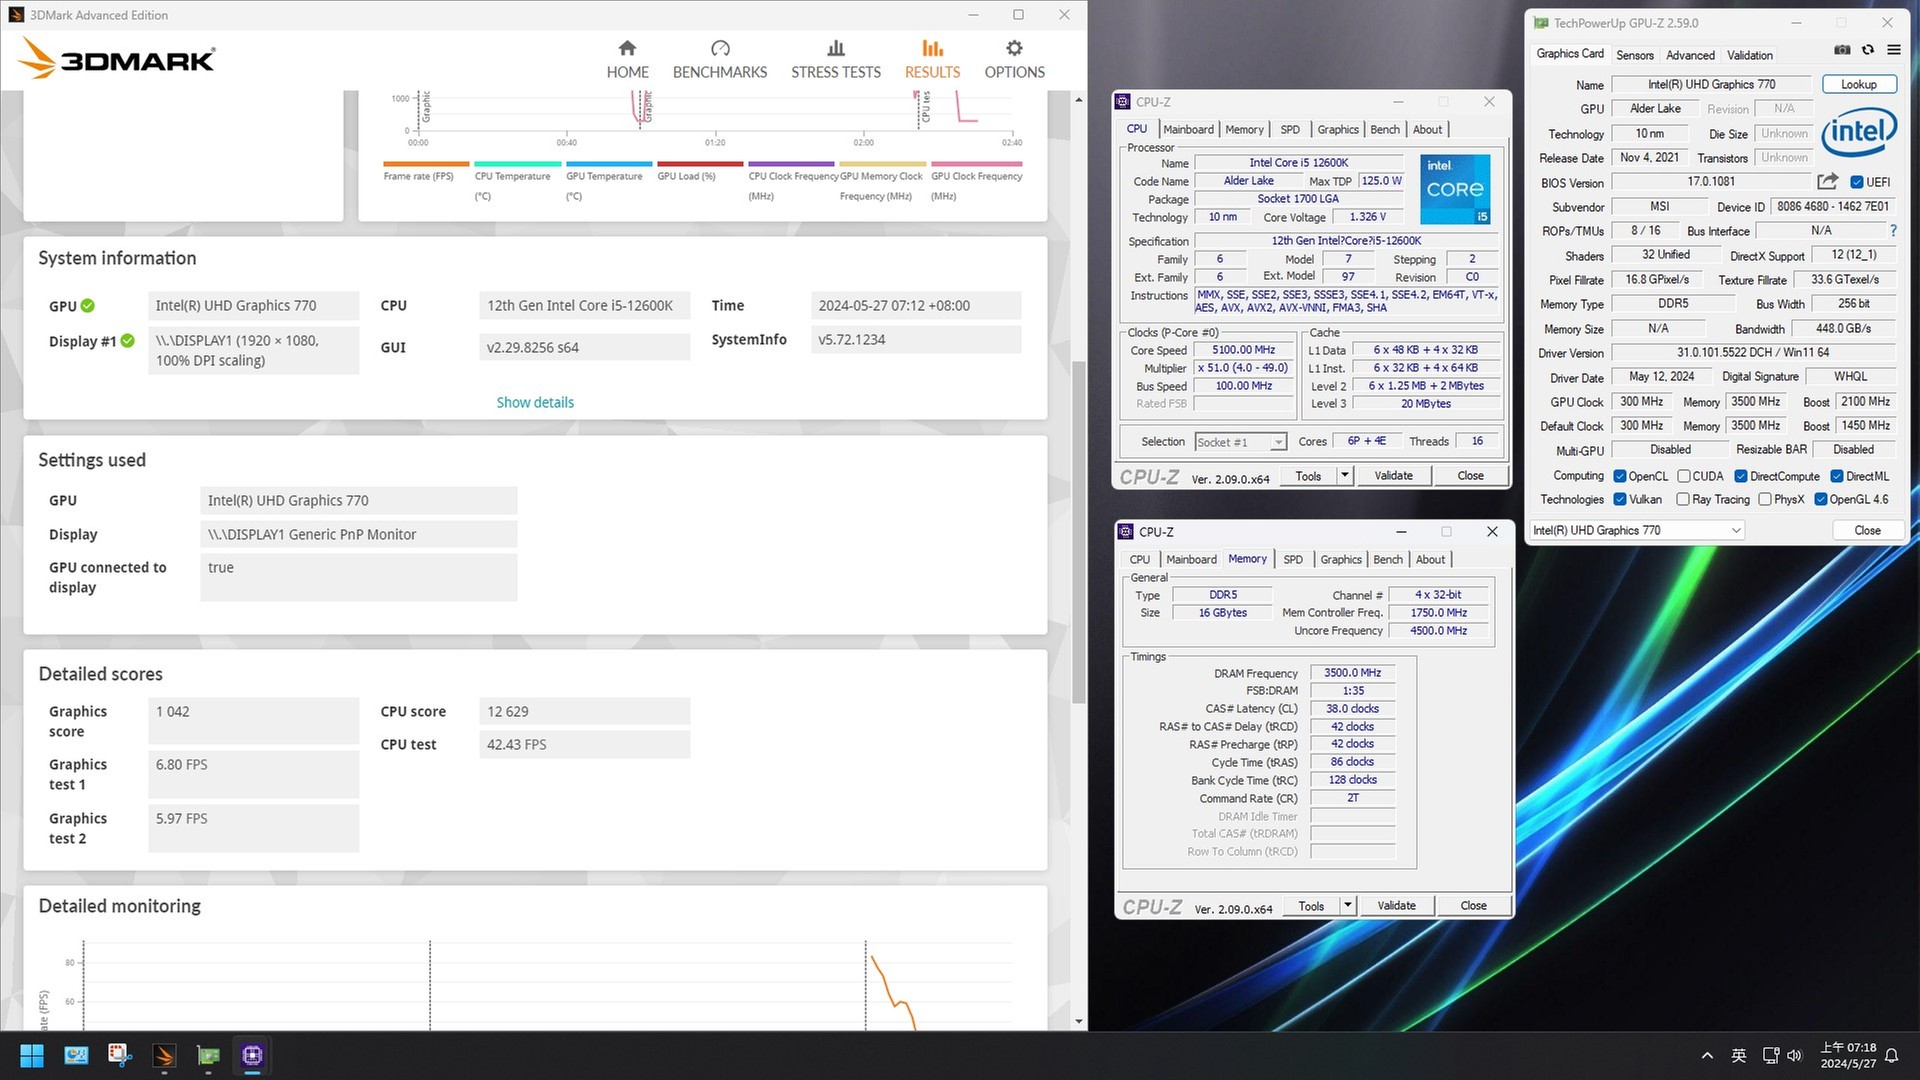
Task: Click the taskbar network icon
Action: pyautogui.click(x=1770, y=1055)
